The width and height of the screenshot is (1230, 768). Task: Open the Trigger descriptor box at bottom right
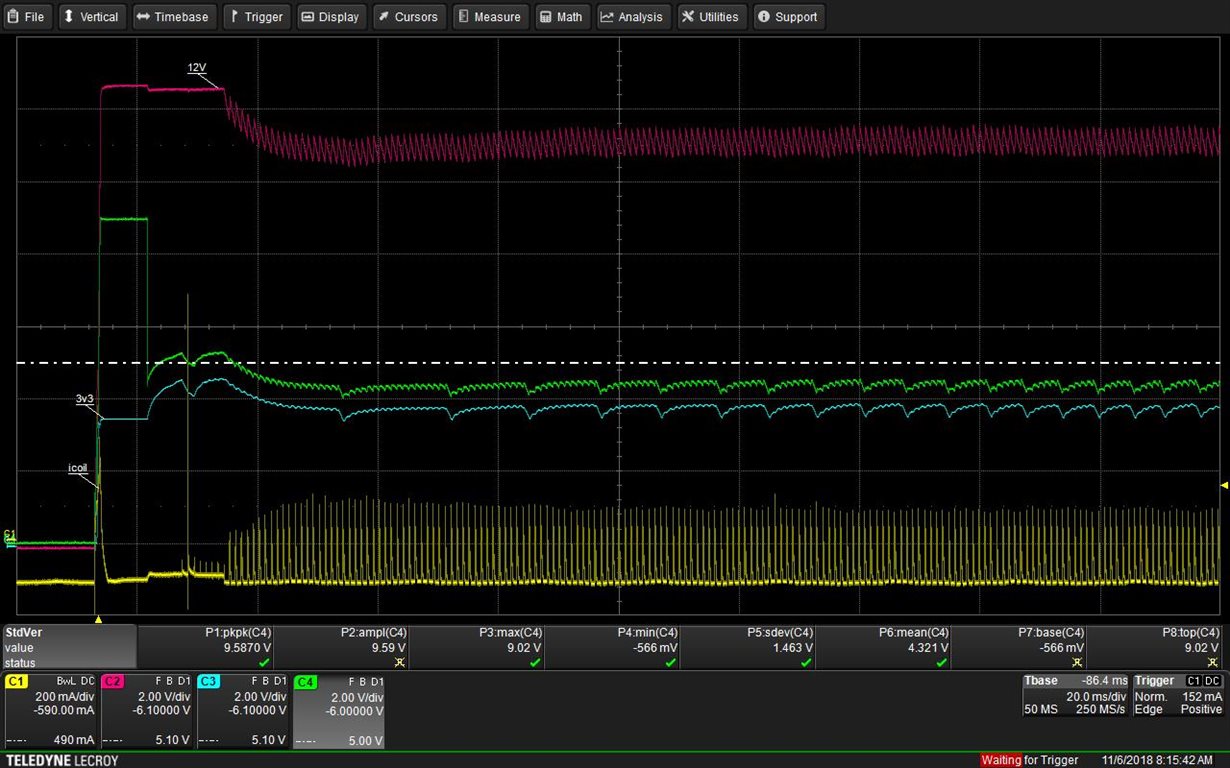(1178, 695)
